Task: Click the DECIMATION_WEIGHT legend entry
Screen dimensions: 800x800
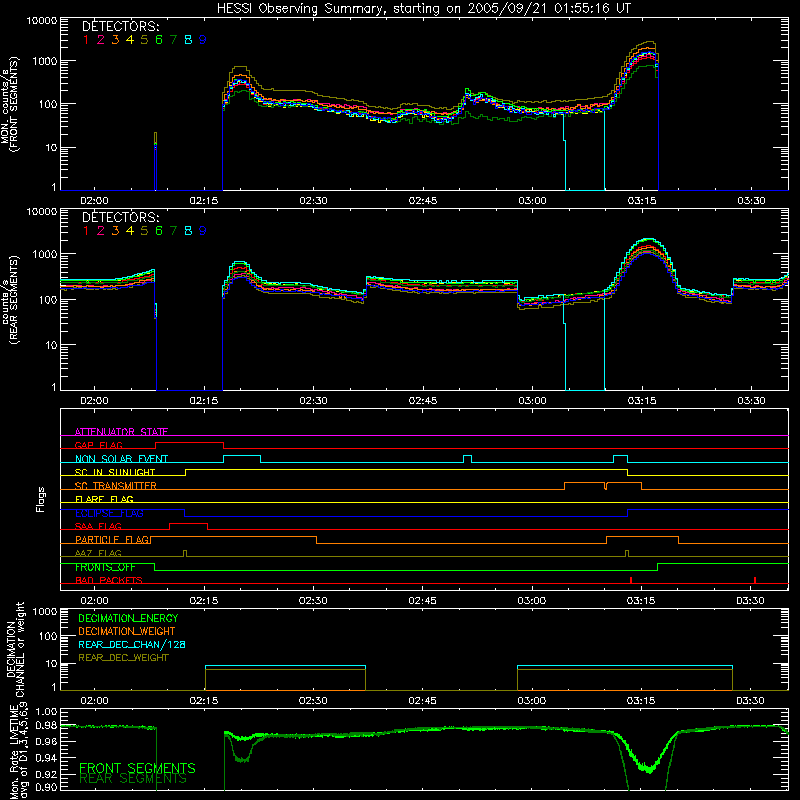Action: (x=127, y=631)
